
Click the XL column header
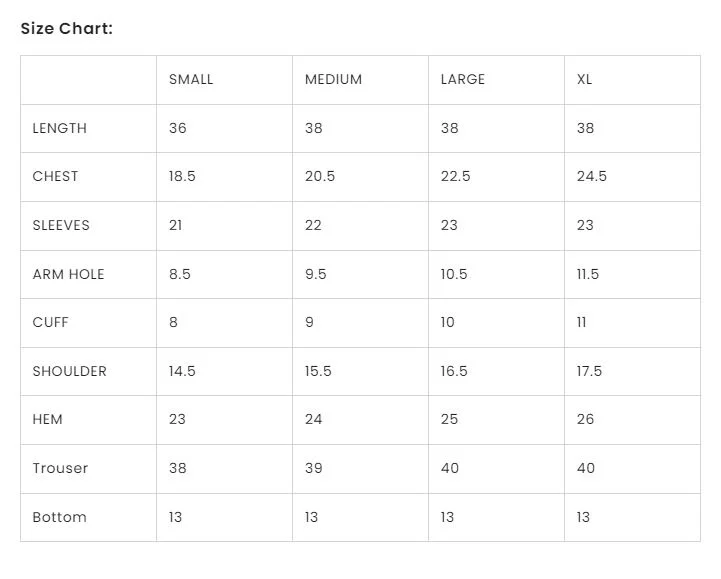[585, 79]
